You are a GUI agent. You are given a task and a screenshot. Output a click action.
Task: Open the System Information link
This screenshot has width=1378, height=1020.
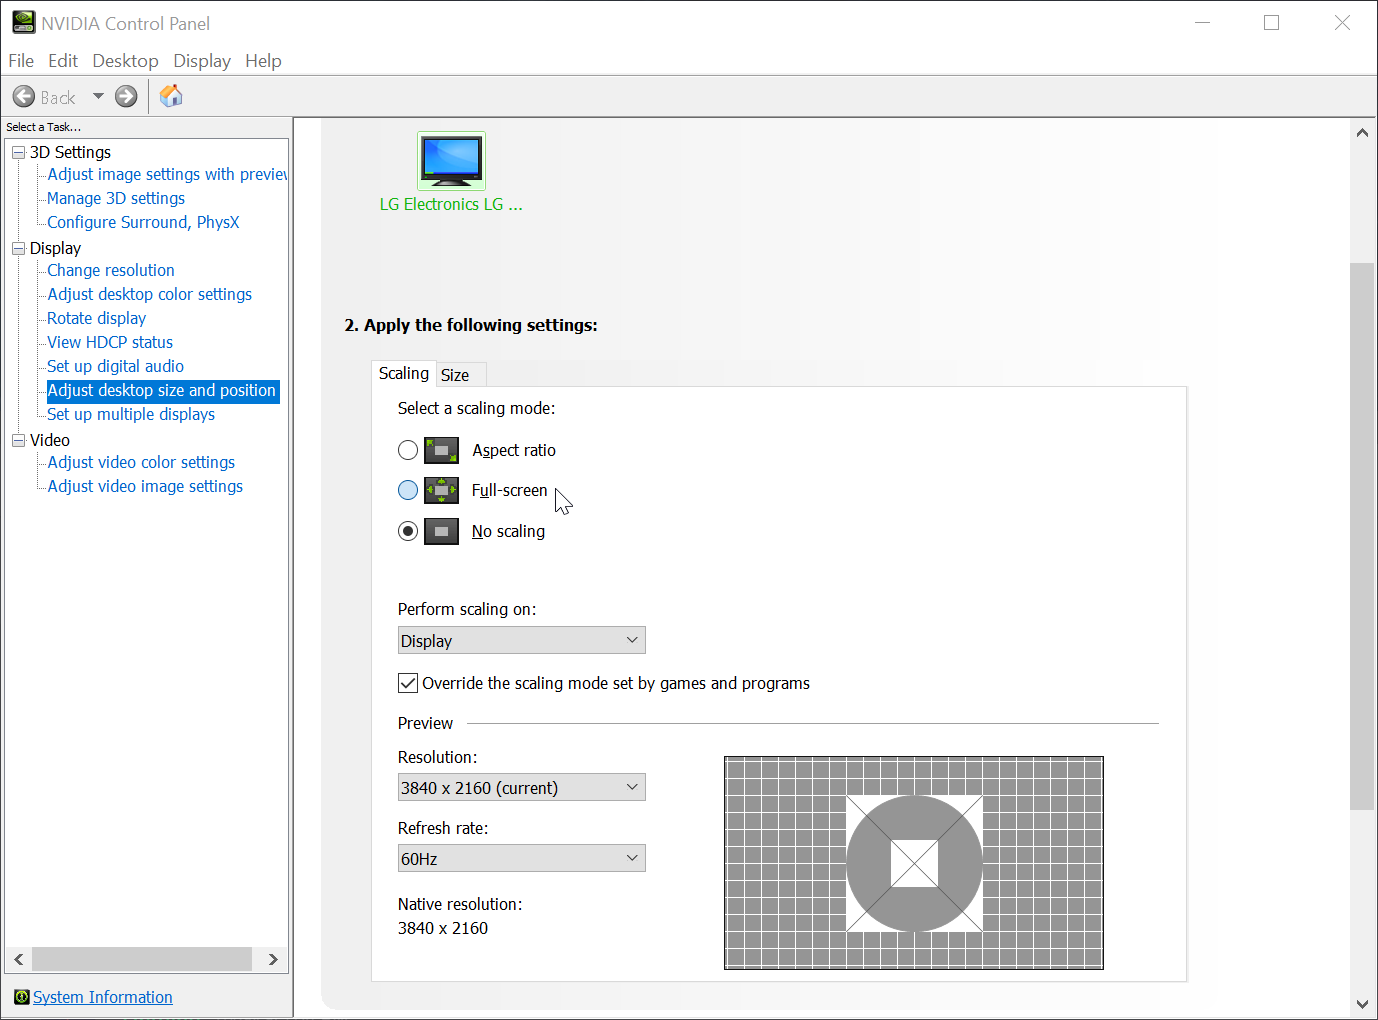103,997
